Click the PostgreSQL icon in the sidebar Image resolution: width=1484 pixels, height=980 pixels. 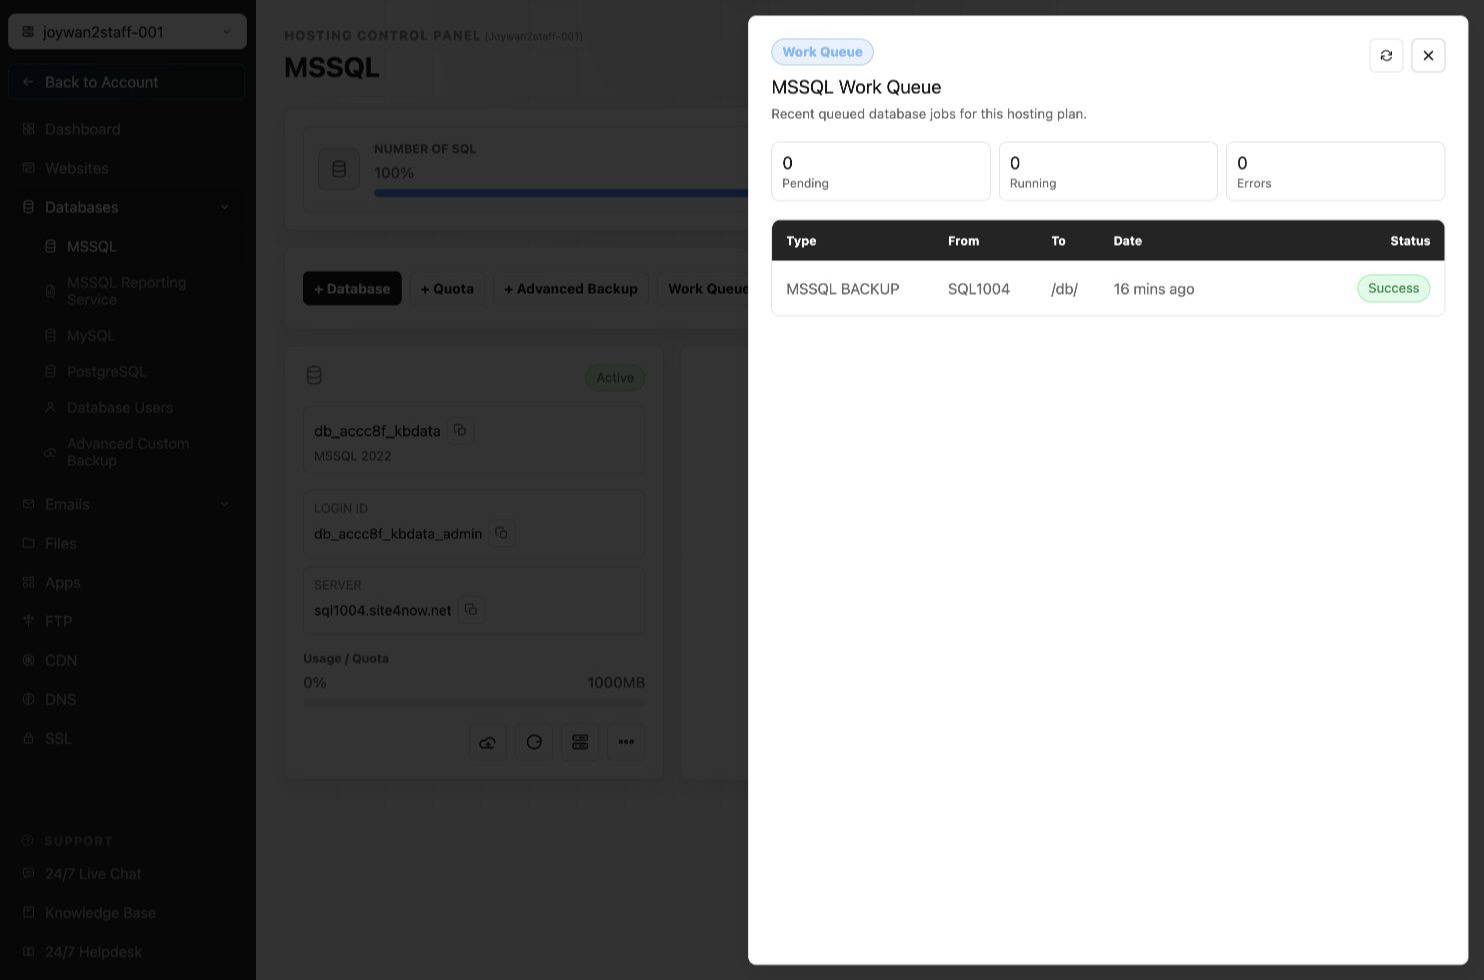click(x=50, y=371)
